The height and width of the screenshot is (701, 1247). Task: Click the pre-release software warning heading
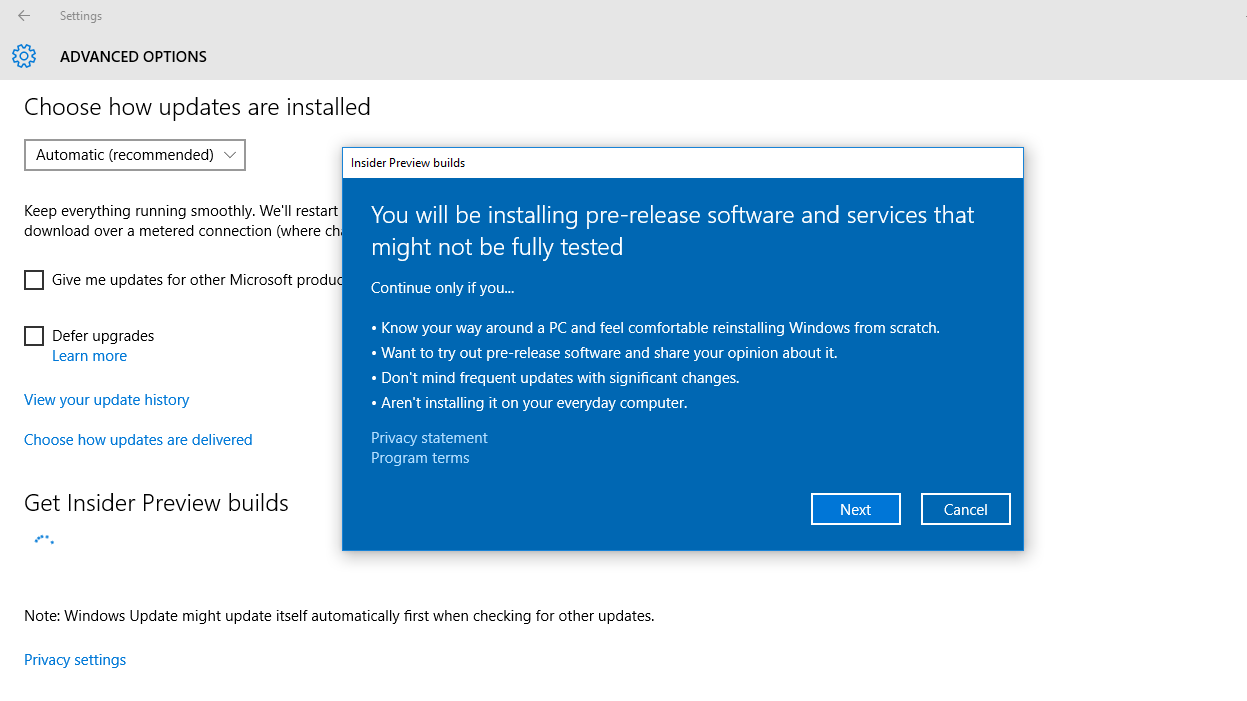672,231
